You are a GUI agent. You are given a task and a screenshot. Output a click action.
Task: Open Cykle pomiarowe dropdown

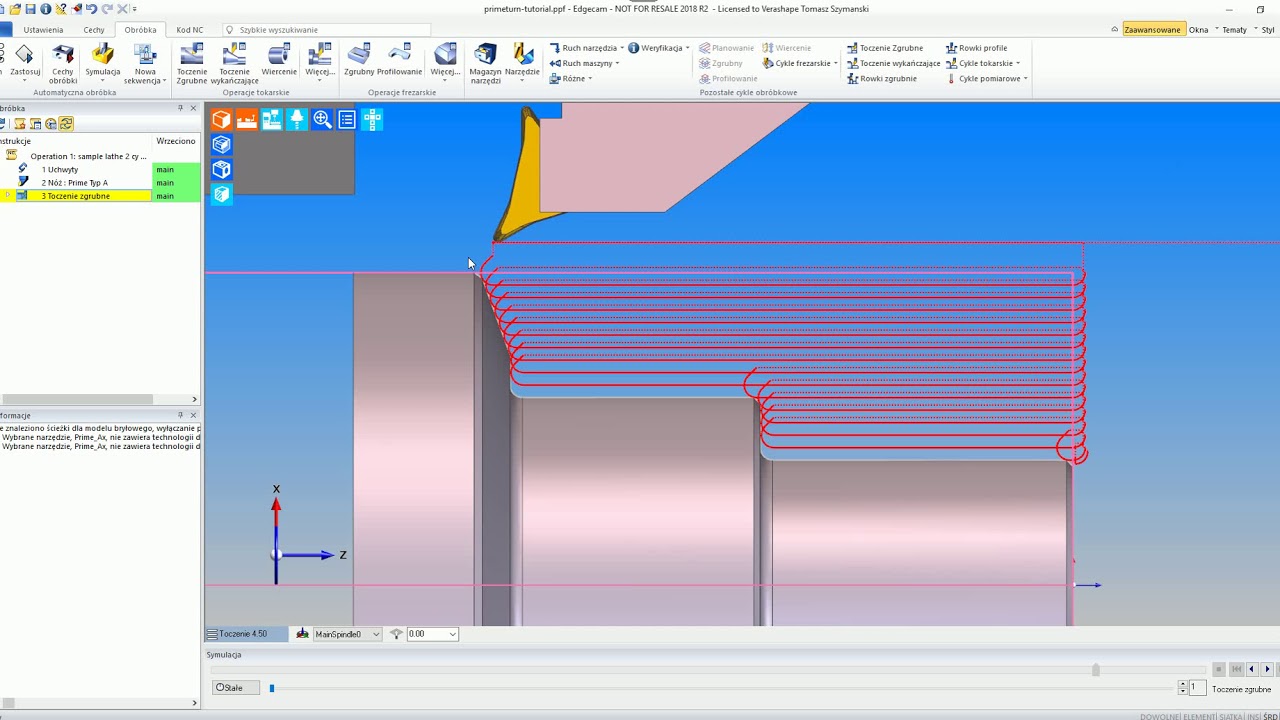(x=987, y=78)
